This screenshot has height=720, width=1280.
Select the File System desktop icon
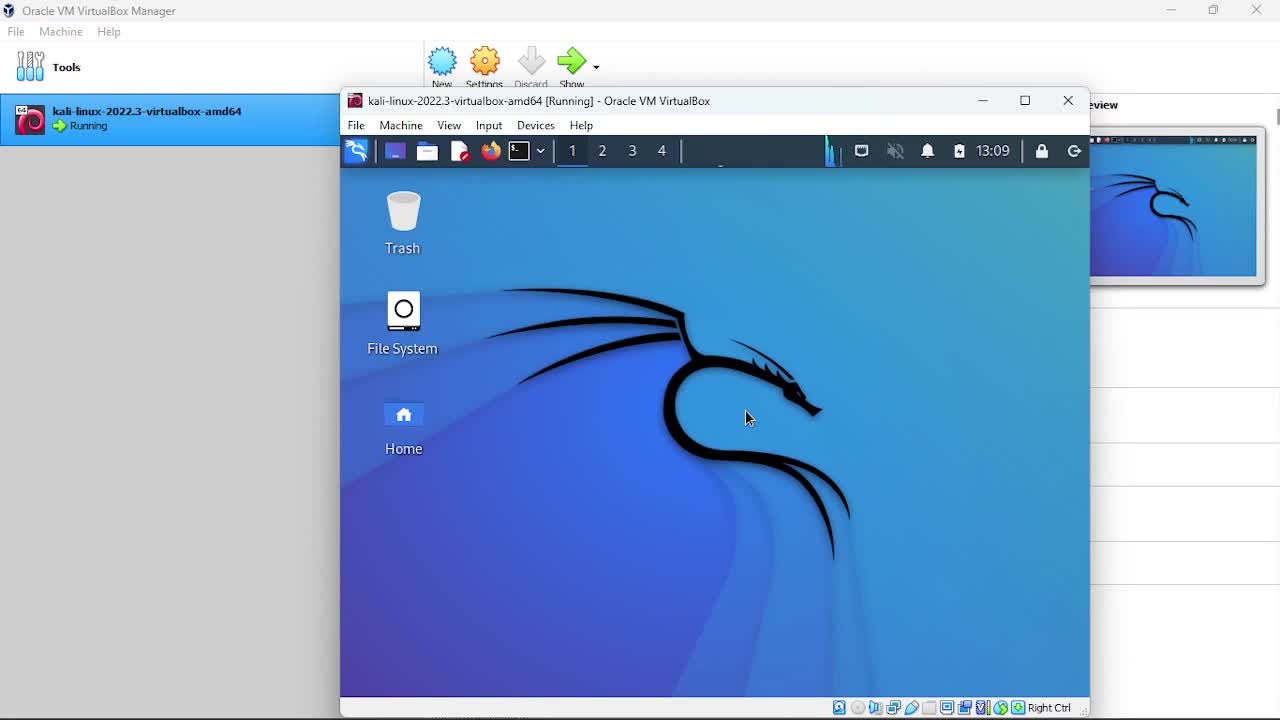(x=403, y=324)
